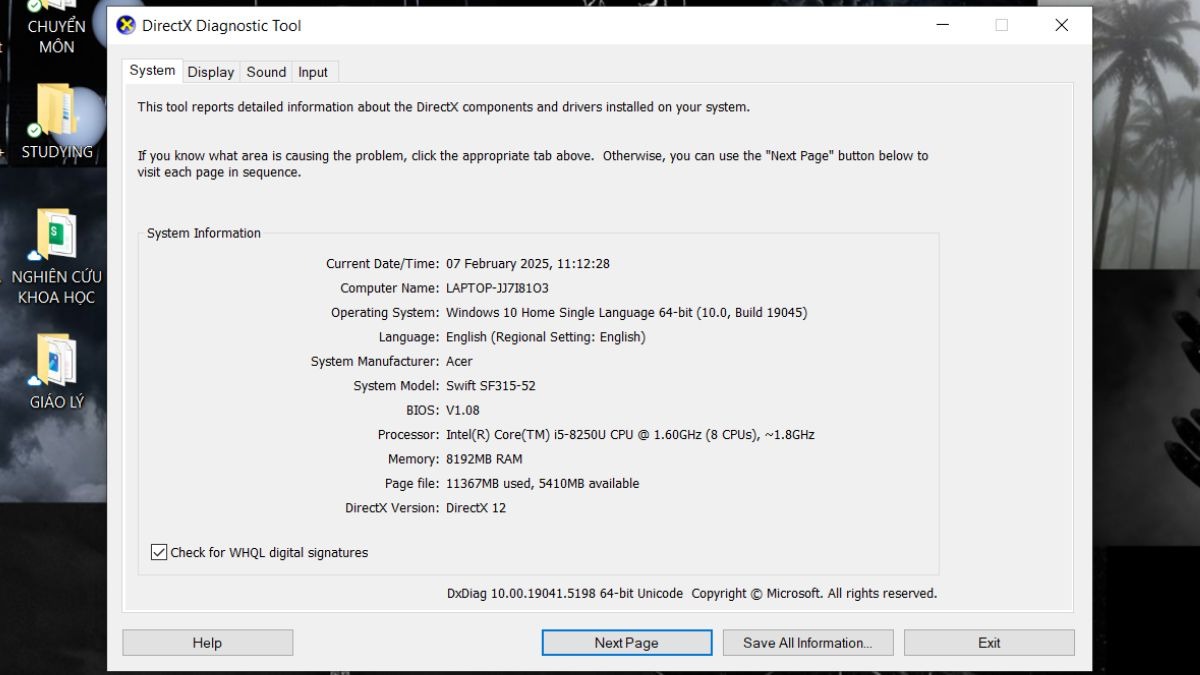Click the 'If you know what area' paragraph

(533, 164)
